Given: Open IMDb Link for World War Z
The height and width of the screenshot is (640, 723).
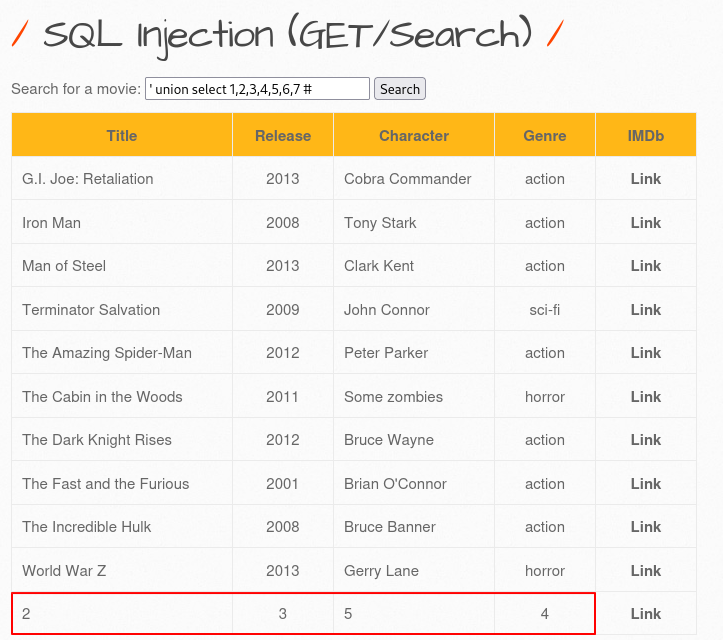Looking at the screenshot, I should coord(646,571).
